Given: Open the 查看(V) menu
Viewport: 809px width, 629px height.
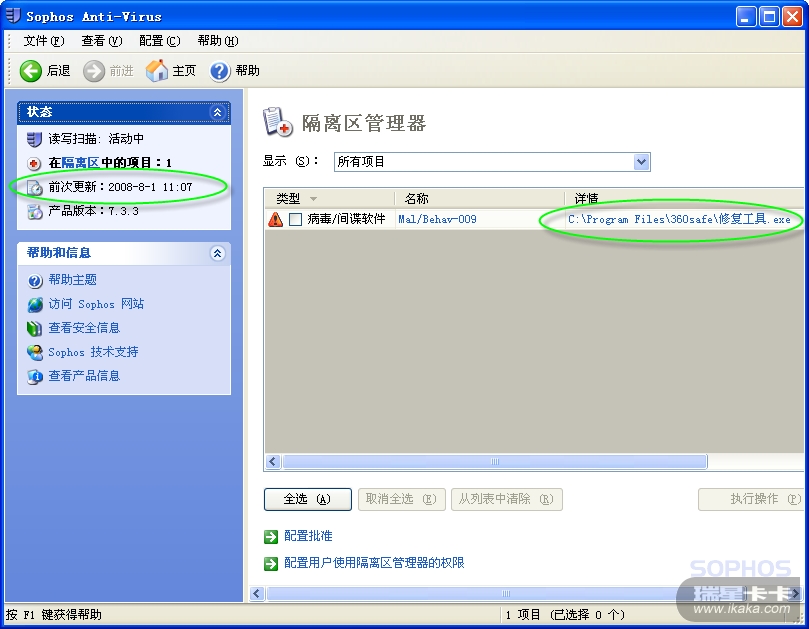Looking at the screenshot, I should [102, 41].
